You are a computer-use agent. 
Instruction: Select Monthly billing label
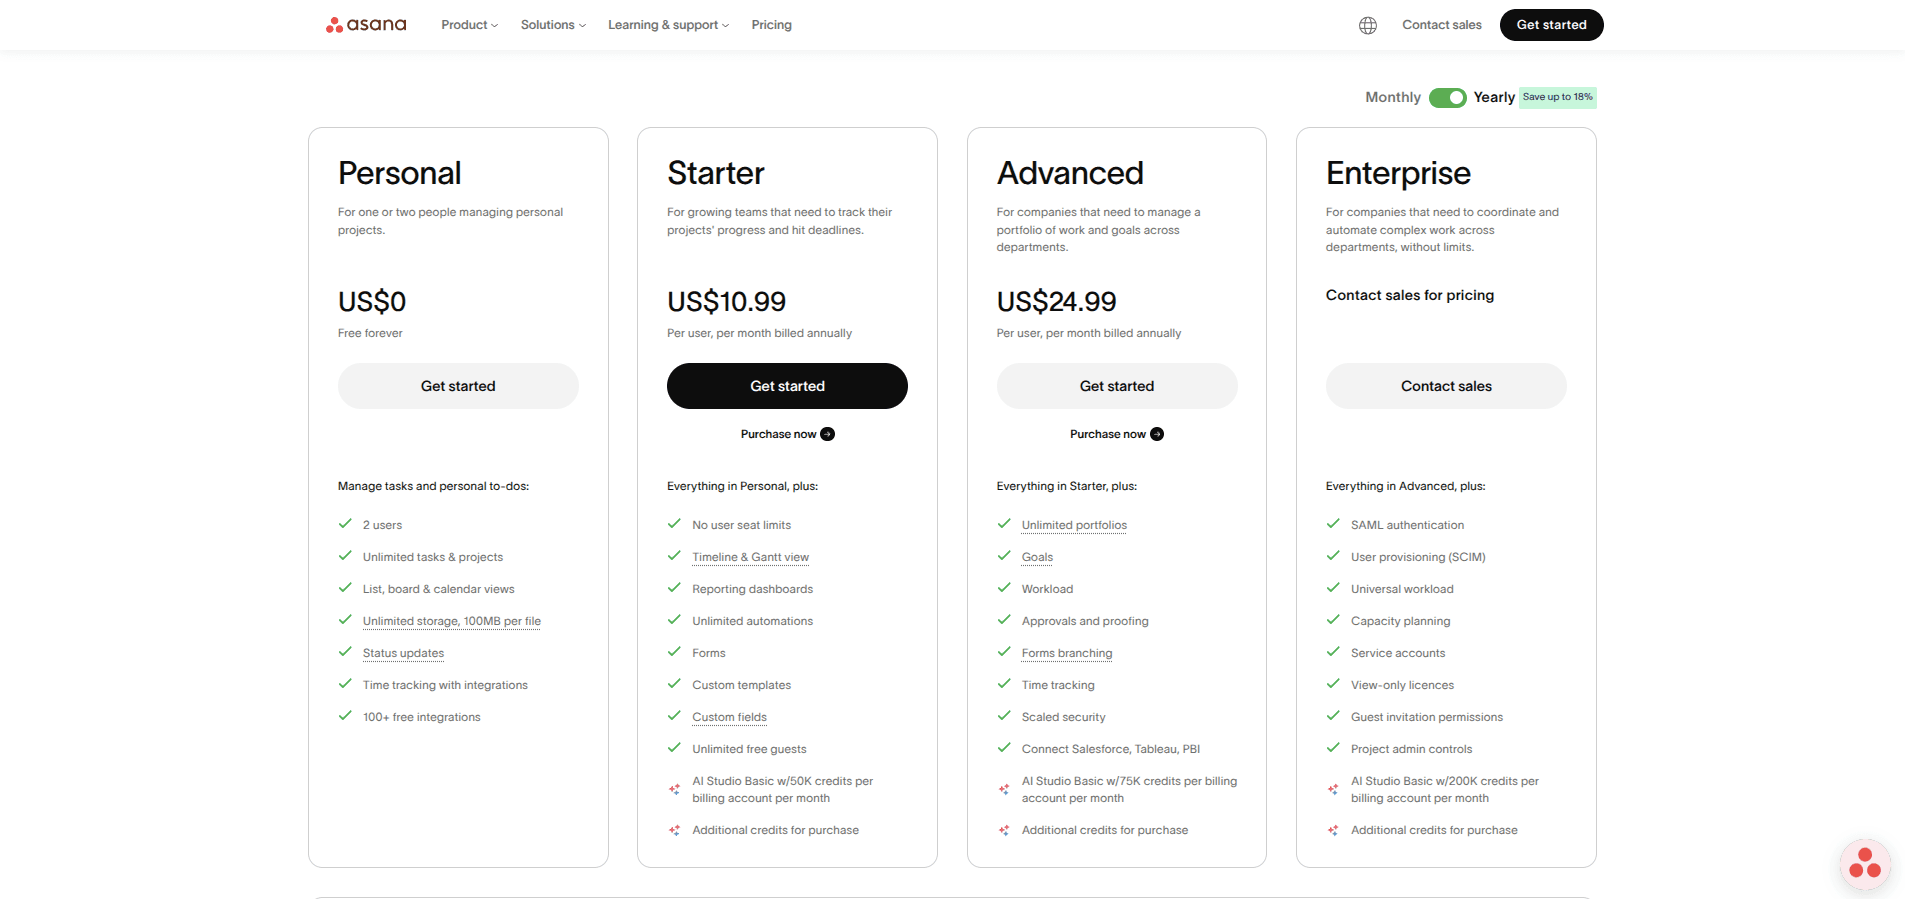(1393, 97)
